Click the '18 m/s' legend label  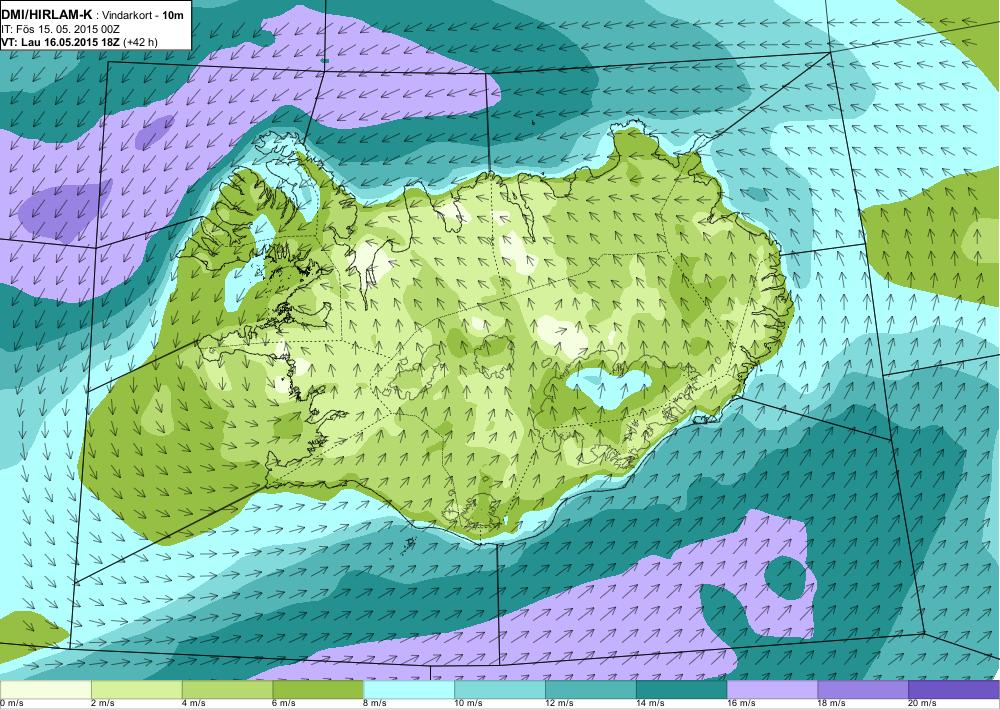(832, 704)
